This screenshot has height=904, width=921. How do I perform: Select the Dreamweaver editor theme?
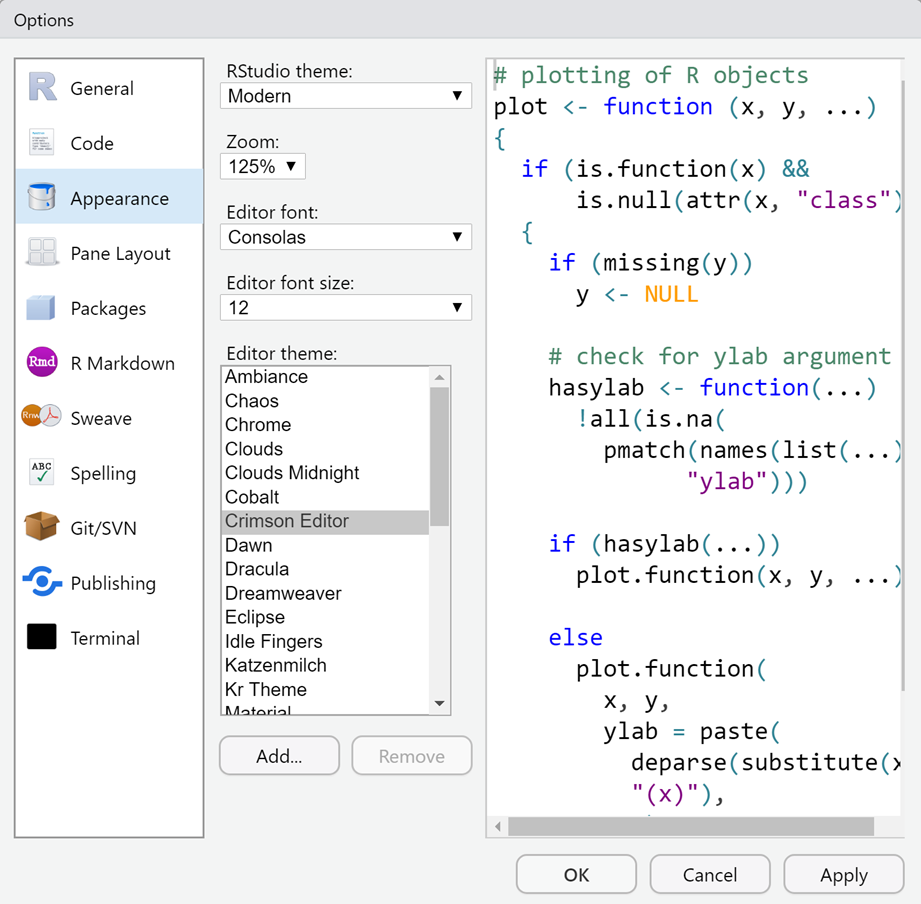click(x=325, y=593)
